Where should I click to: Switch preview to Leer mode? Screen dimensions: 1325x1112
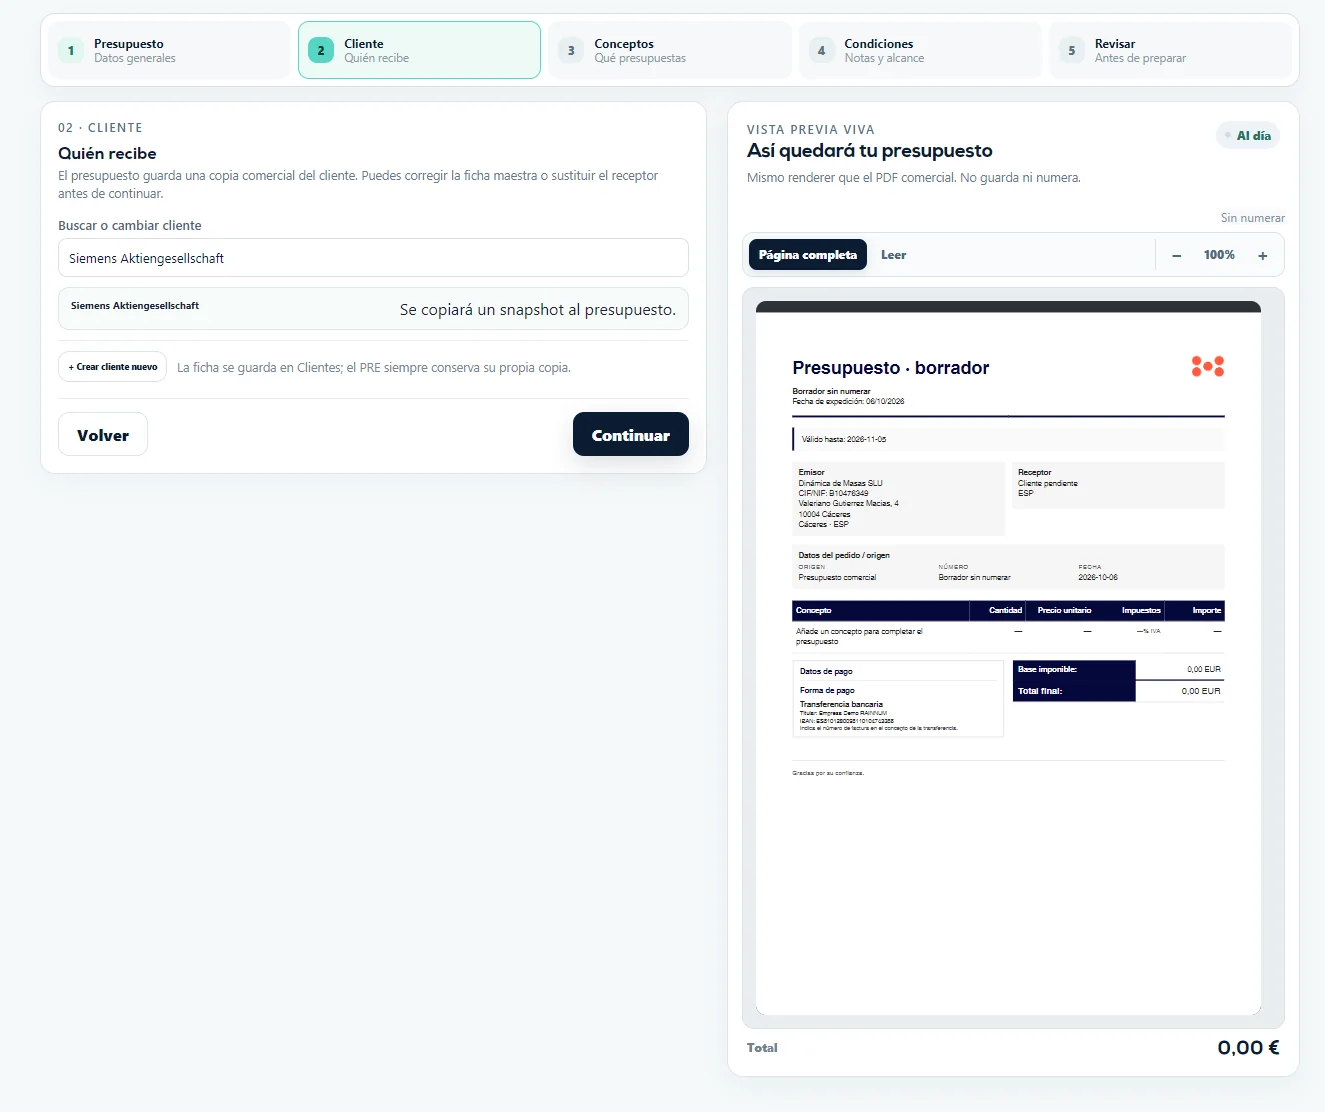[894, 255]
